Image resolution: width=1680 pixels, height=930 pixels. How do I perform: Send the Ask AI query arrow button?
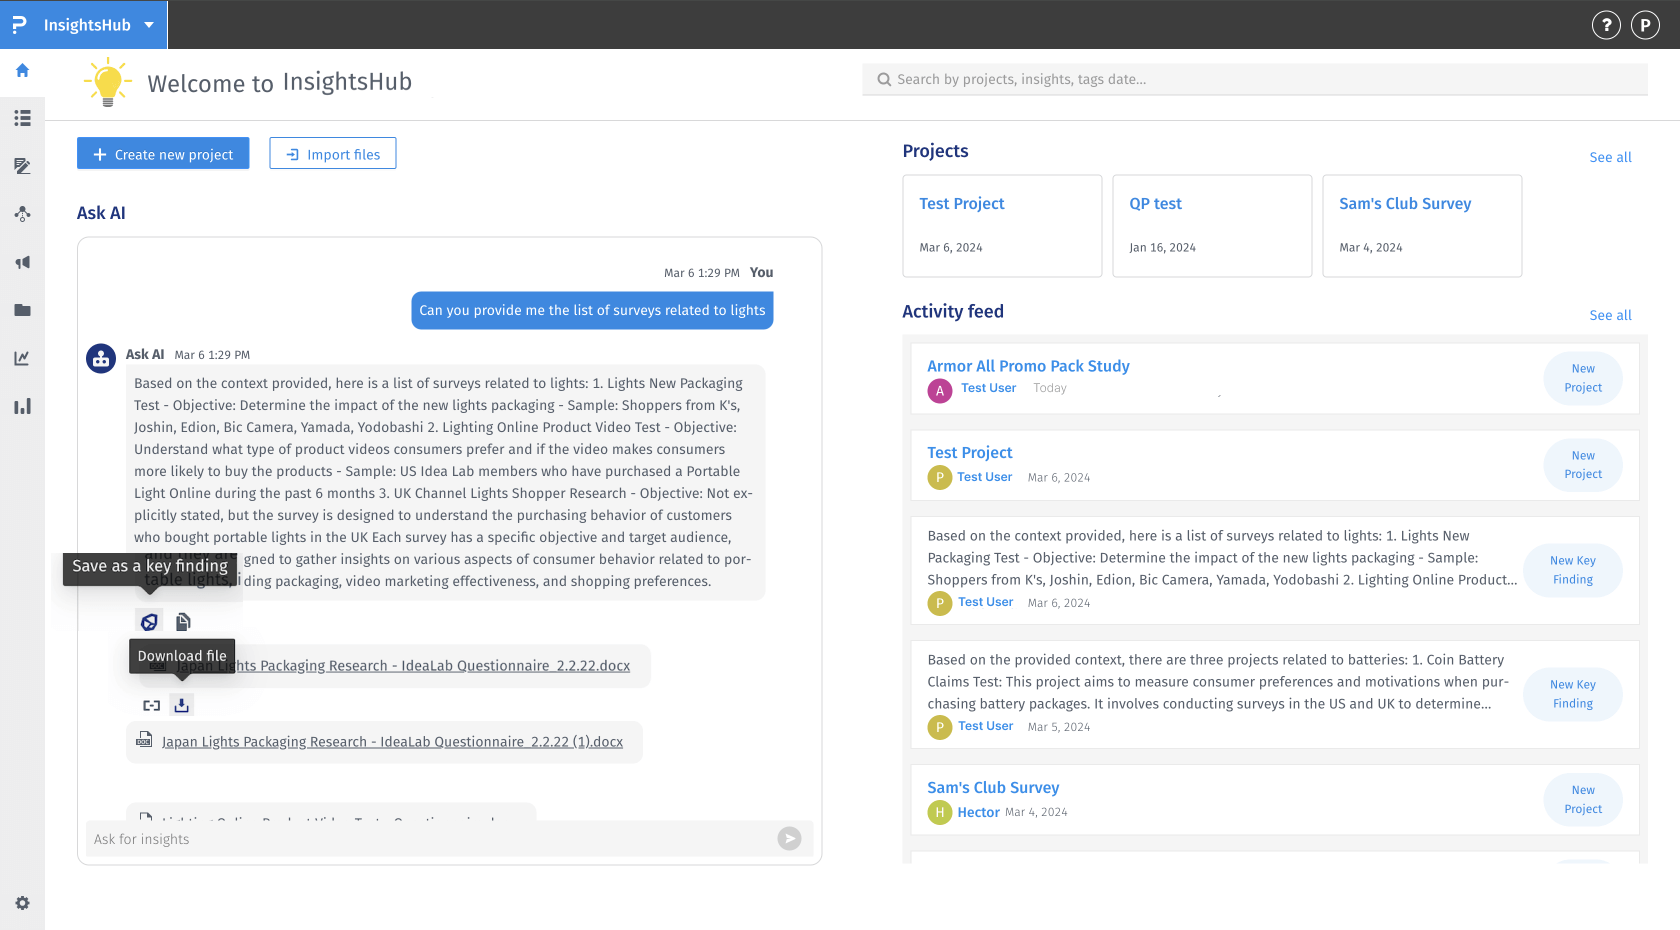click(x=789, y=839)
